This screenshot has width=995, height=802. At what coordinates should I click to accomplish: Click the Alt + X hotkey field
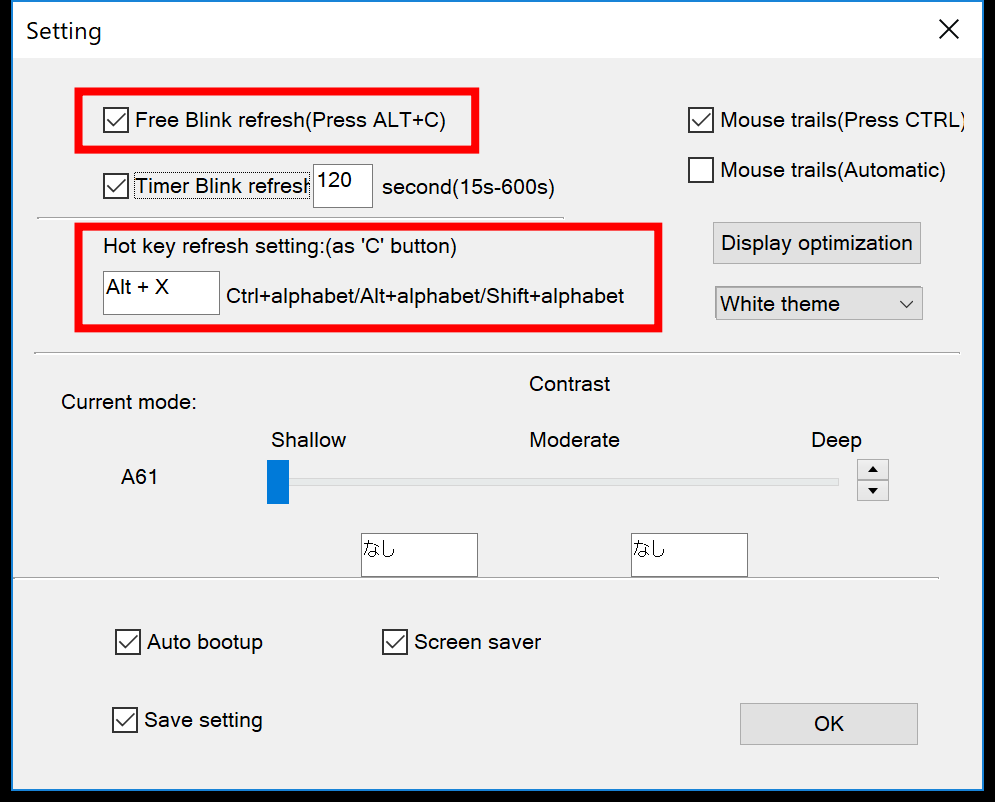(x=161, y=293)
